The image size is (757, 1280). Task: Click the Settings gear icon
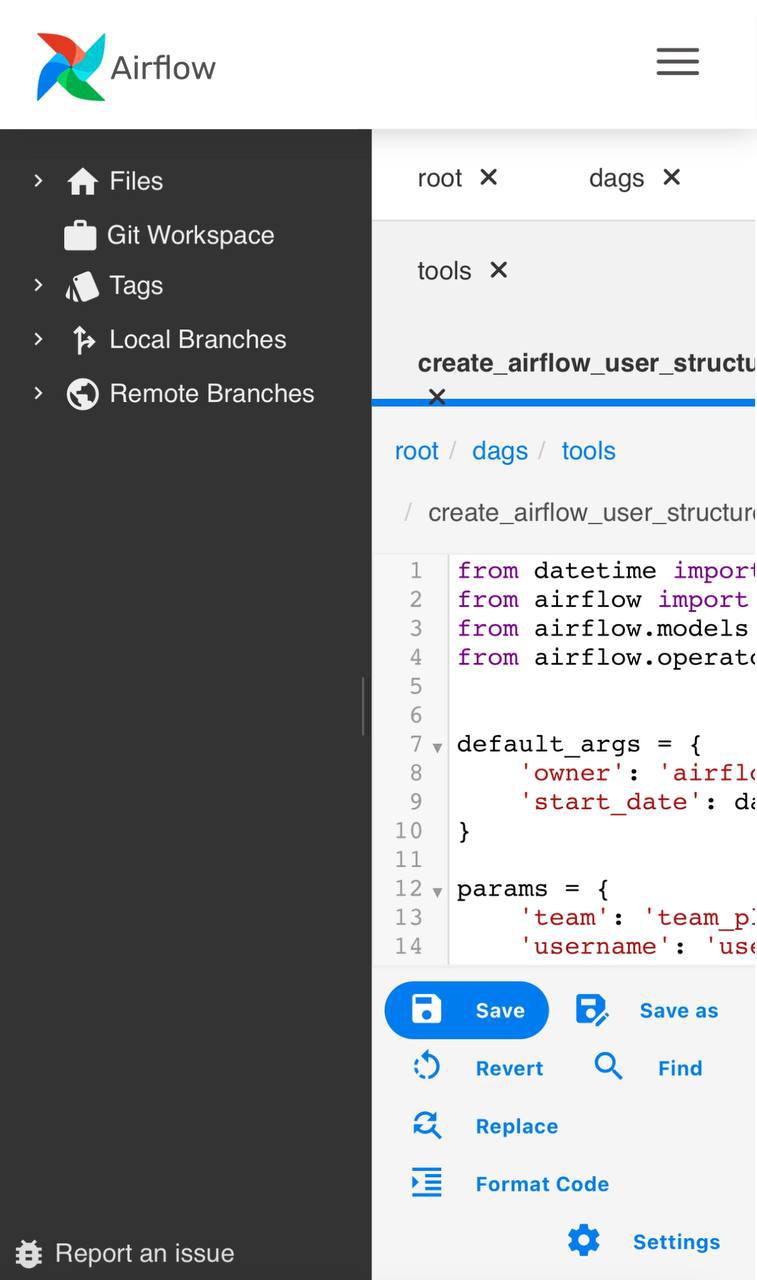(584, 1241)
